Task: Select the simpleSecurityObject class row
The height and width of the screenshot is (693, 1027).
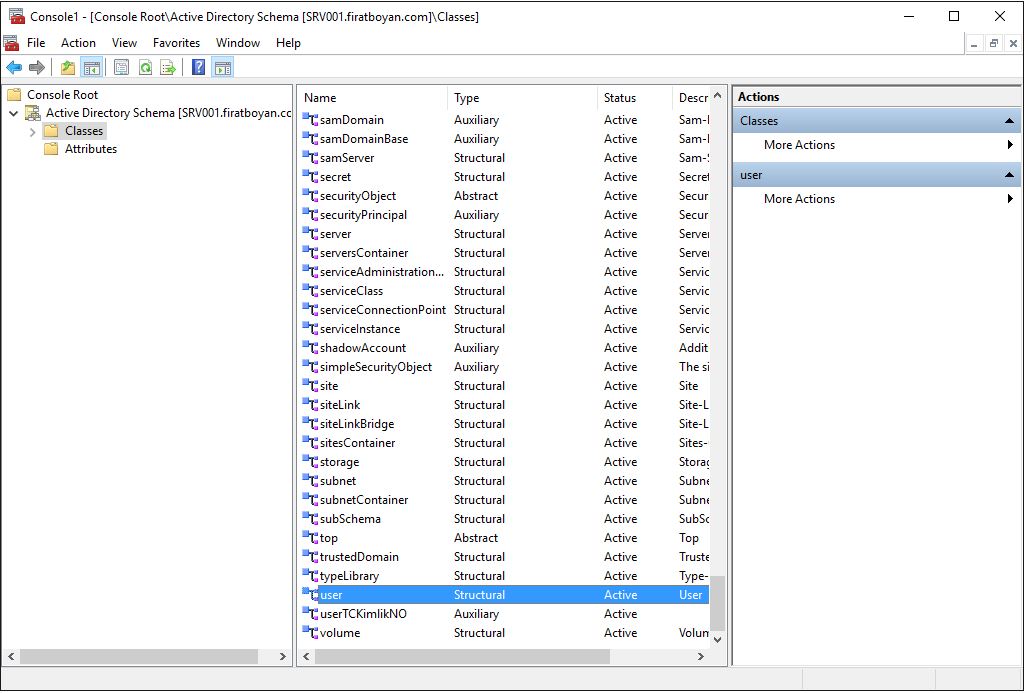Action: [505, 366]
